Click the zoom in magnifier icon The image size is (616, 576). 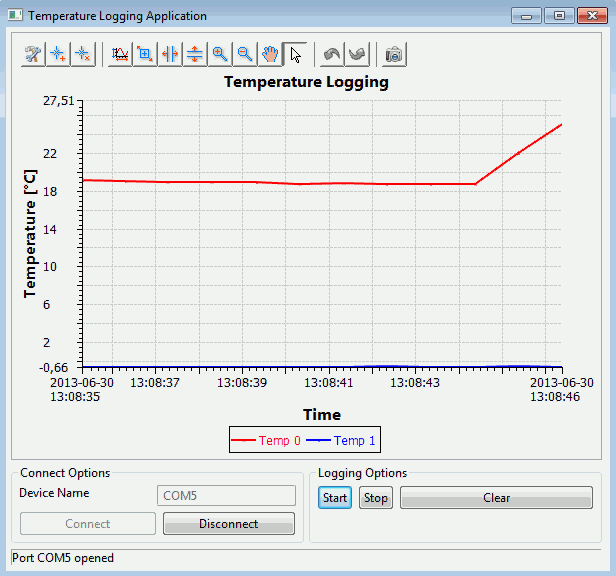click(x=220, y=55)
